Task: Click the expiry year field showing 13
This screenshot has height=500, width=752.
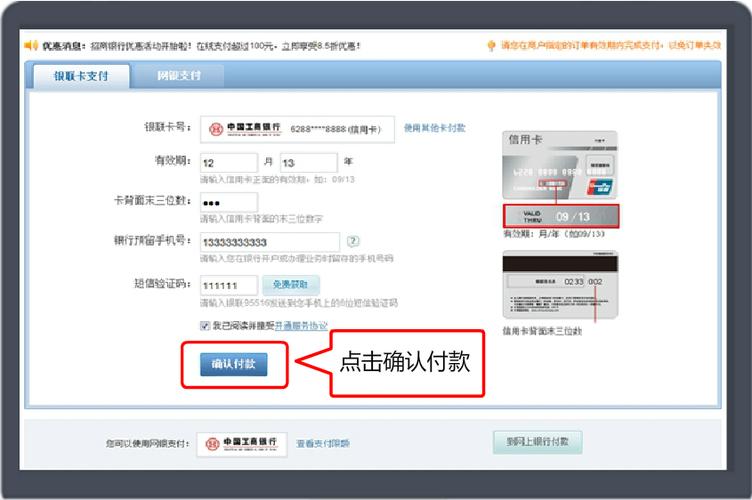Action: pos(309,163)
